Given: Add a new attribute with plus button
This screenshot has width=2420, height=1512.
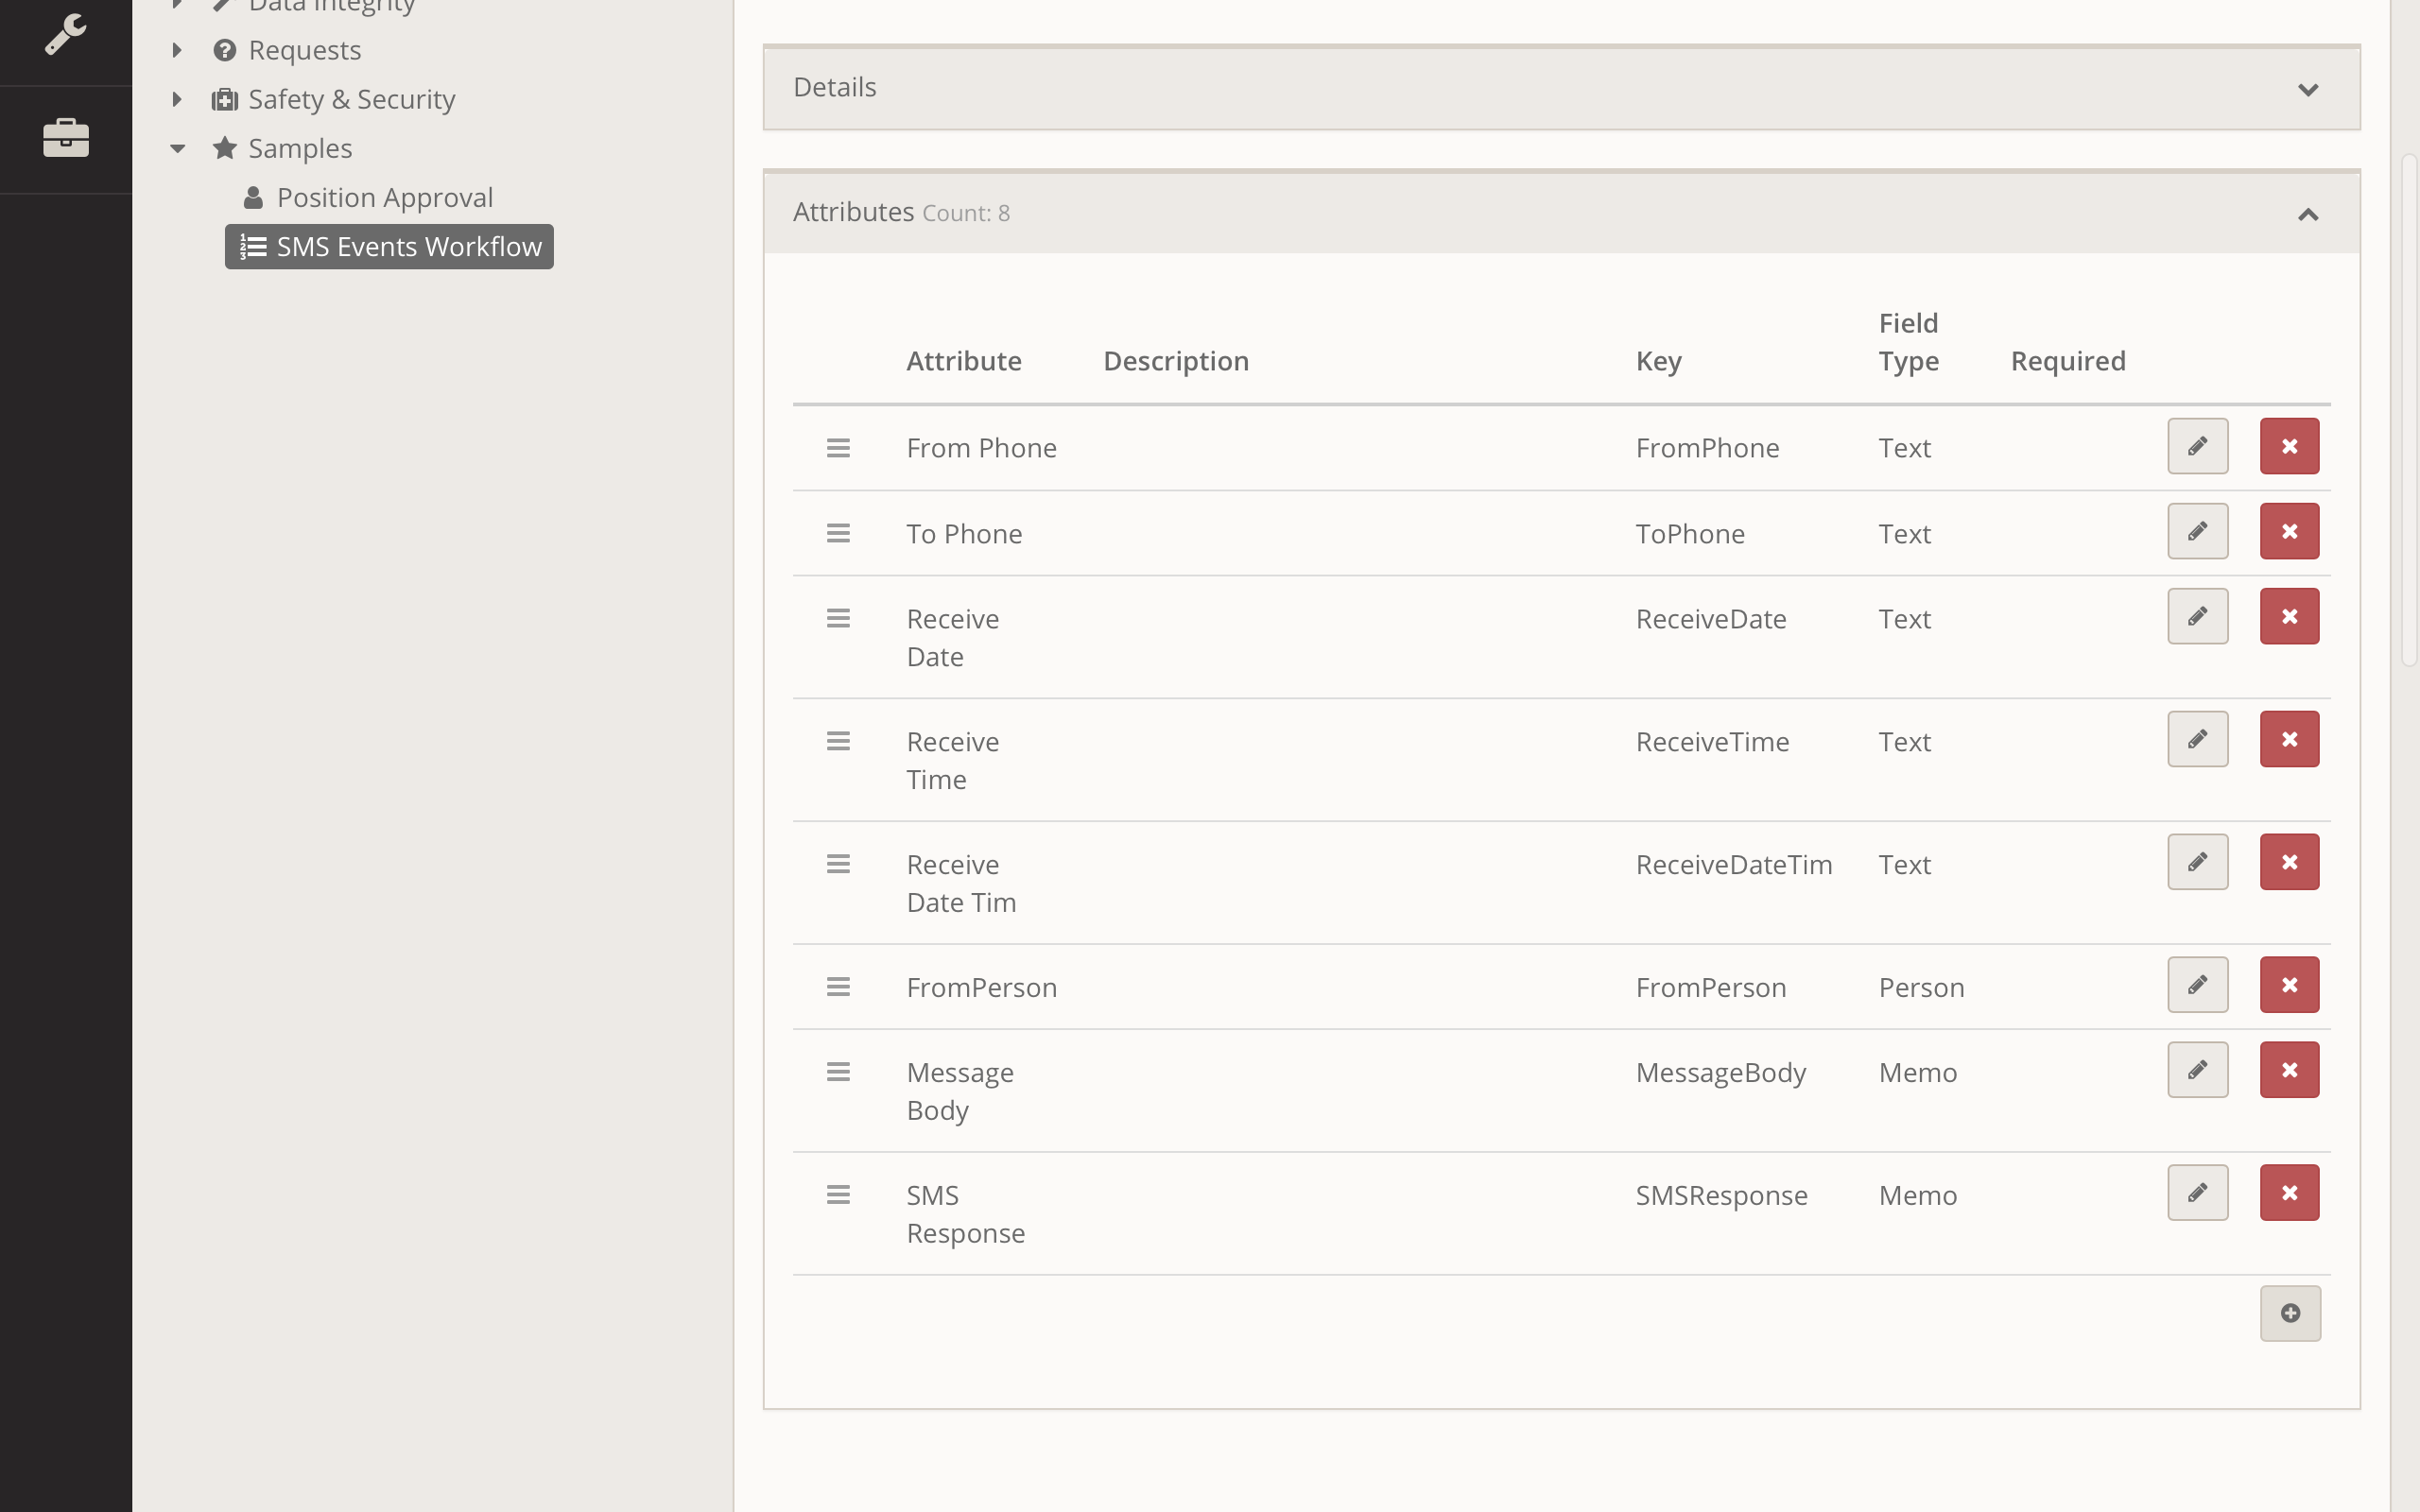Looking at the screenshot, I should 2290,1313.
